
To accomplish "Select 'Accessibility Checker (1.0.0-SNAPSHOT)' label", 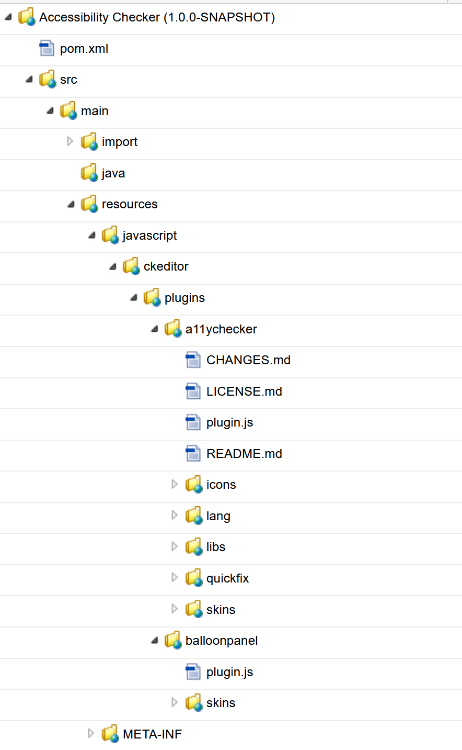I will [157, 17].
